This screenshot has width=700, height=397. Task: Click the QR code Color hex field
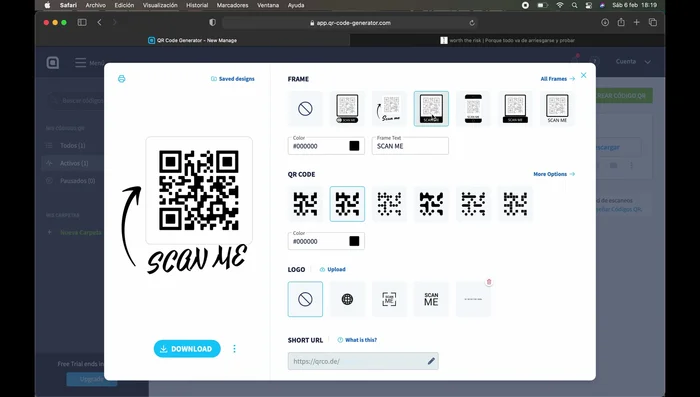[x=326, y=241]
